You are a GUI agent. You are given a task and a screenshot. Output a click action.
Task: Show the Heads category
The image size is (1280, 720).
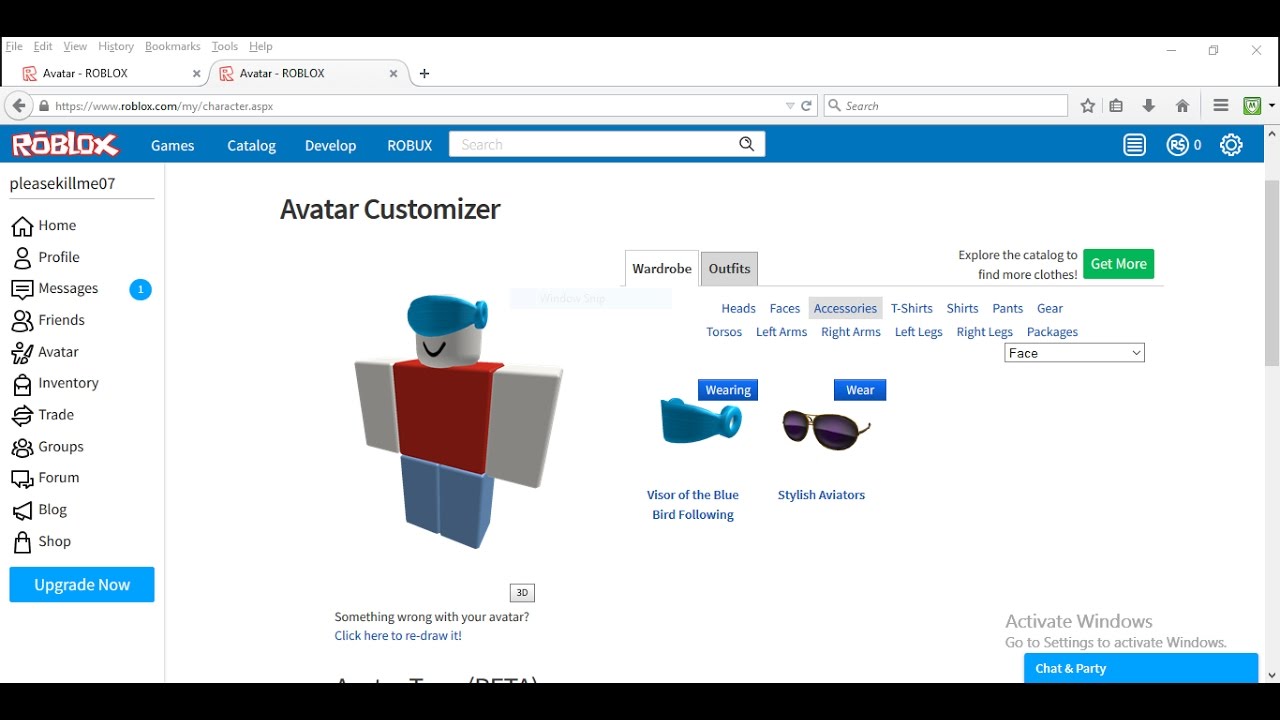point(739,309)
